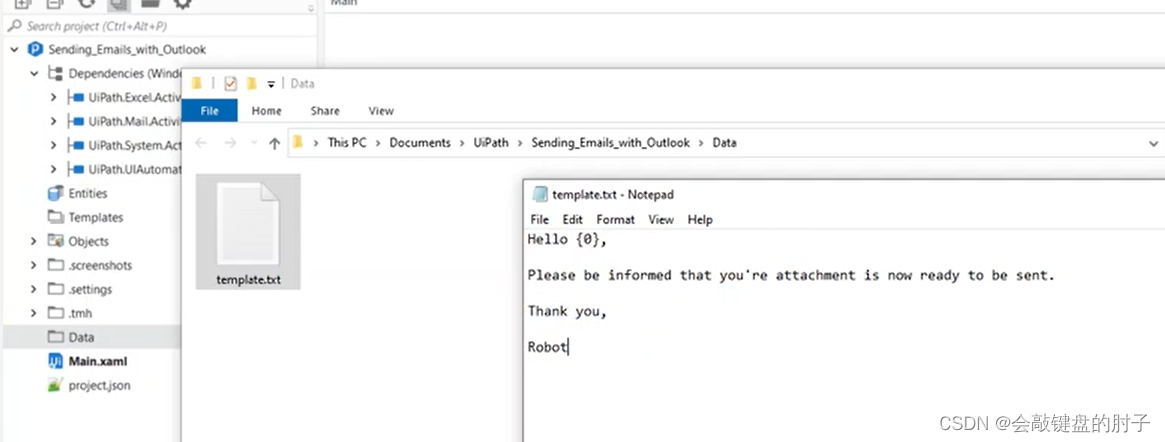Open the Notepad Format menu

(x=615, y=219)
